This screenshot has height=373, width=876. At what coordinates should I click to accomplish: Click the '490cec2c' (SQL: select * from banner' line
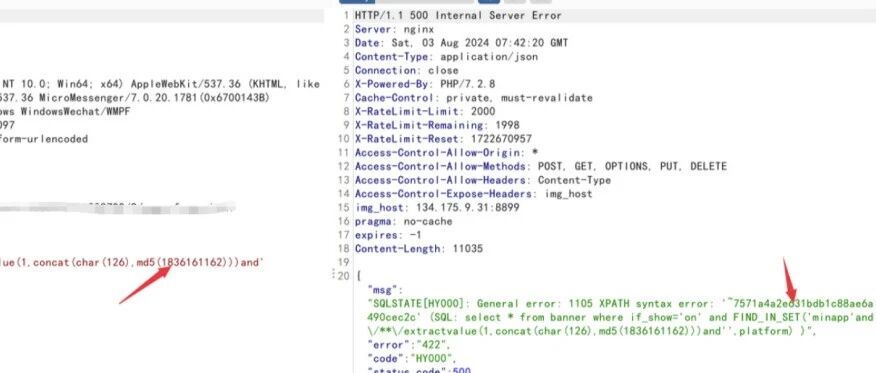tap(620, 317)
